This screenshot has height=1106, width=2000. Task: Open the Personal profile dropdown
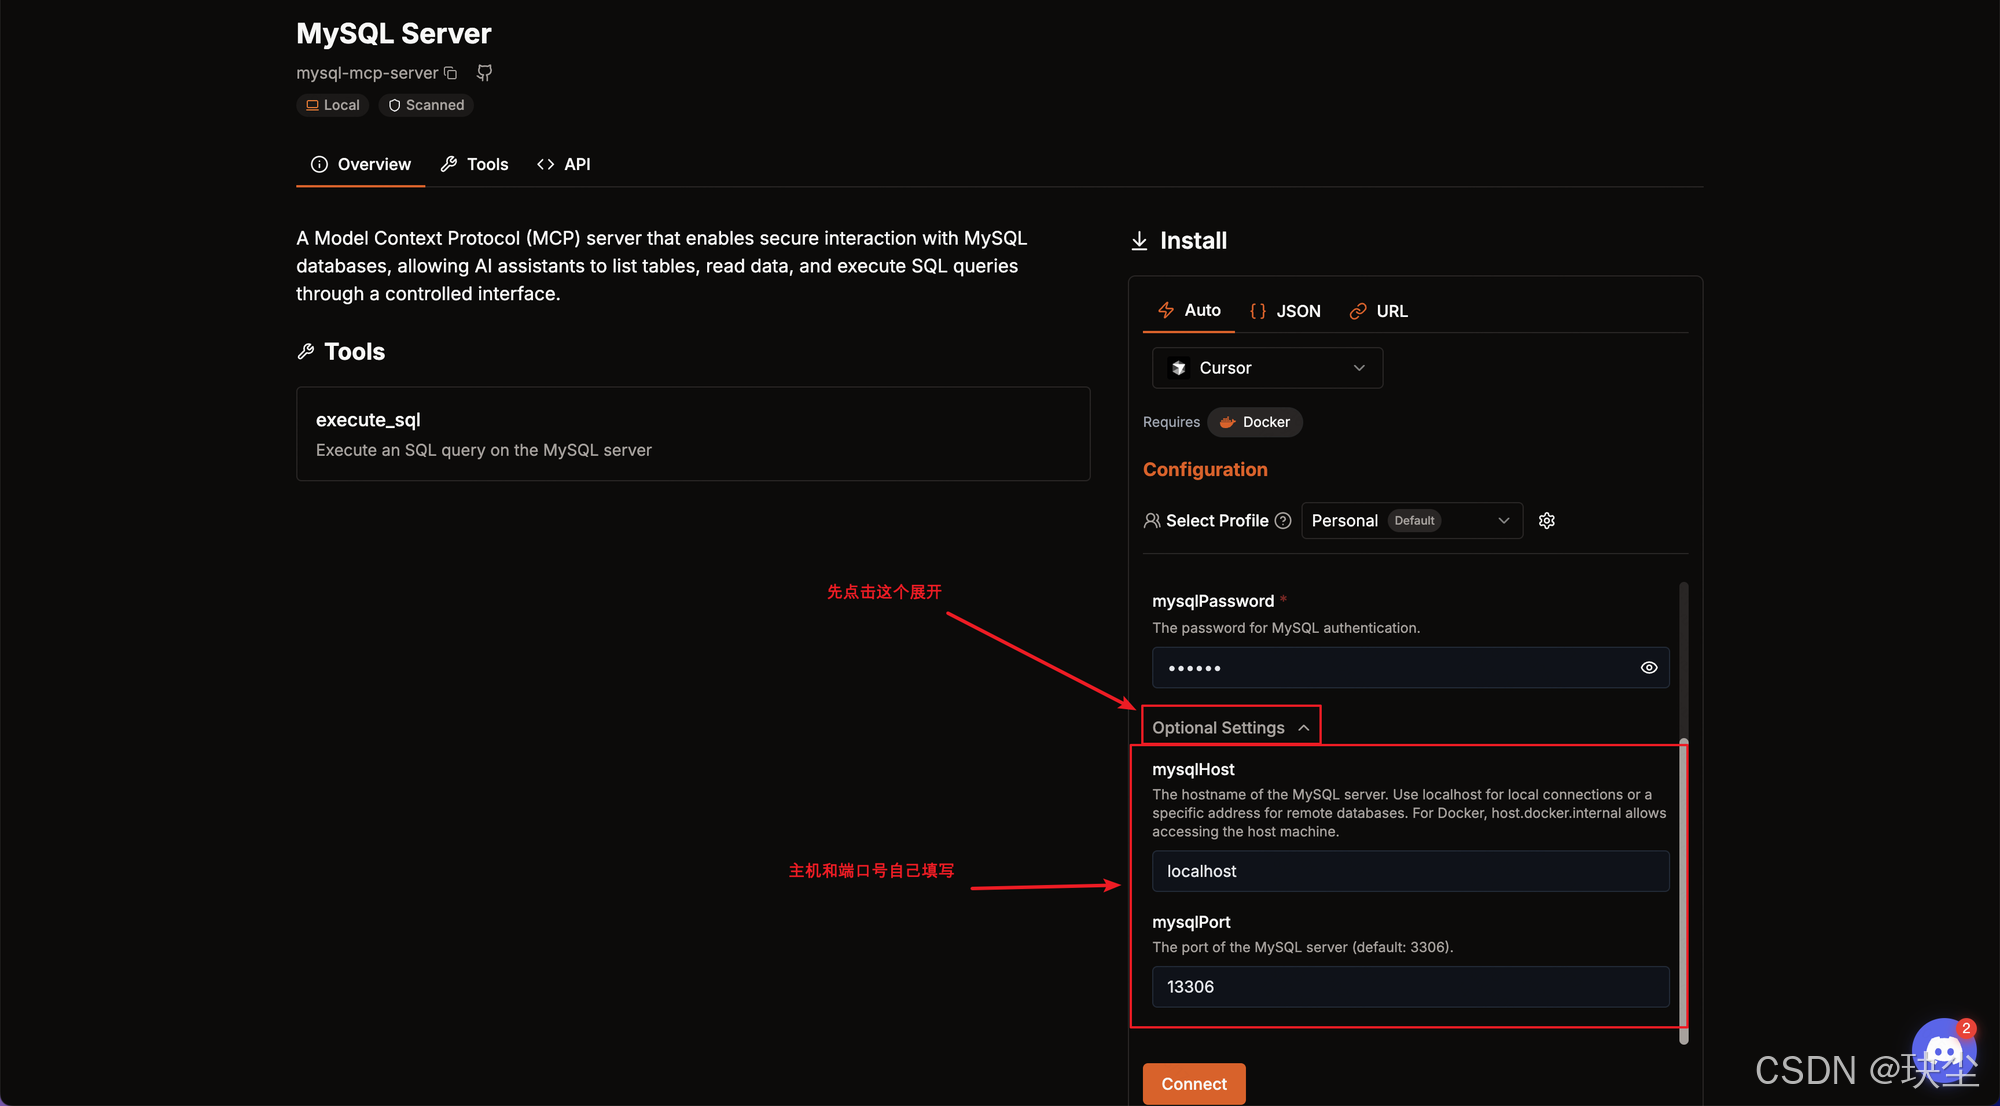pos(1411,521)
